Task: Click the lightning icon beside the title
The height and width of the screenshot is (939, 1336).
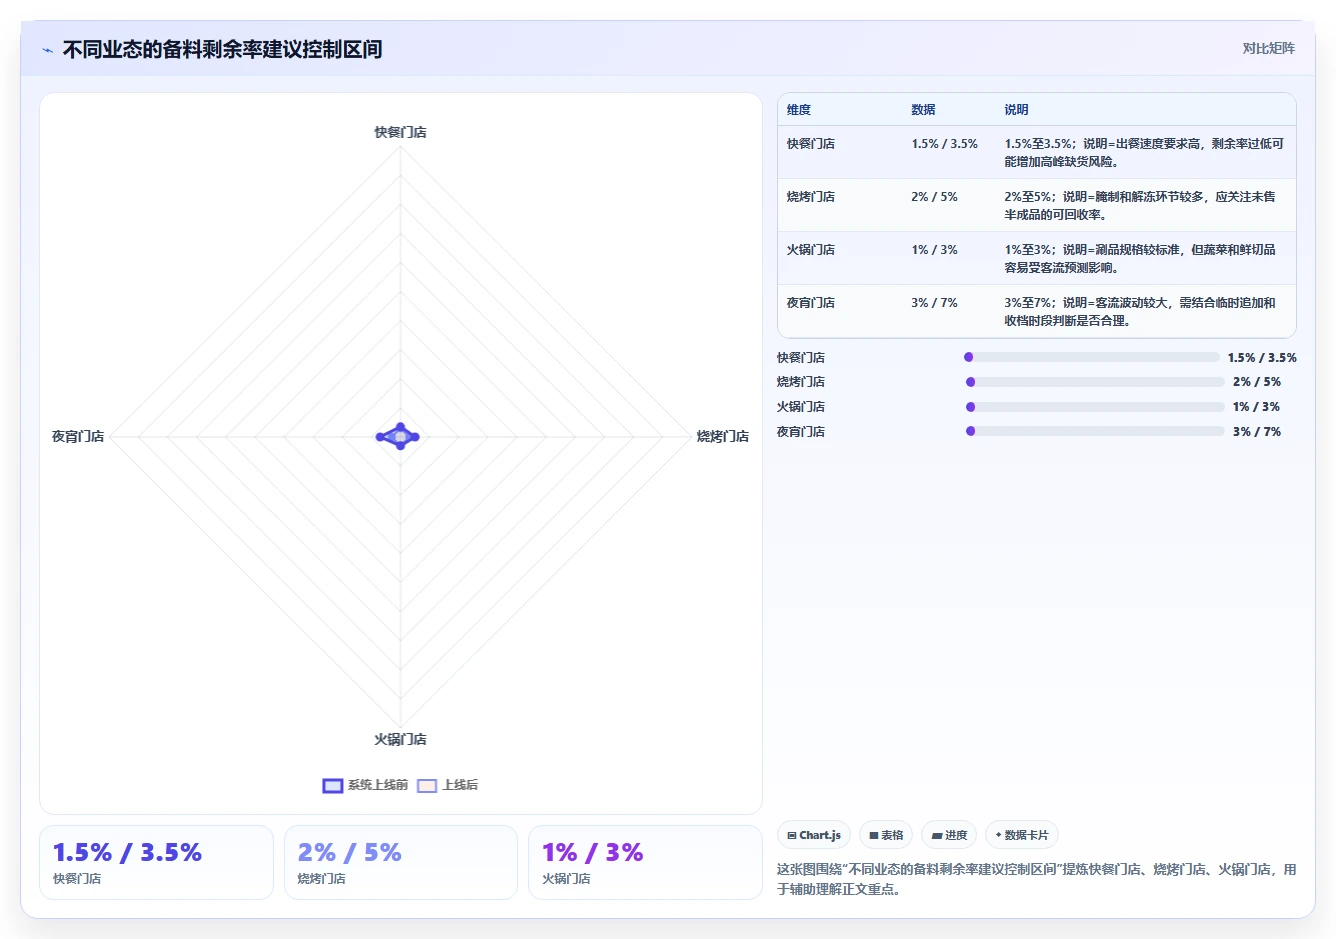Action: point(47,50)
